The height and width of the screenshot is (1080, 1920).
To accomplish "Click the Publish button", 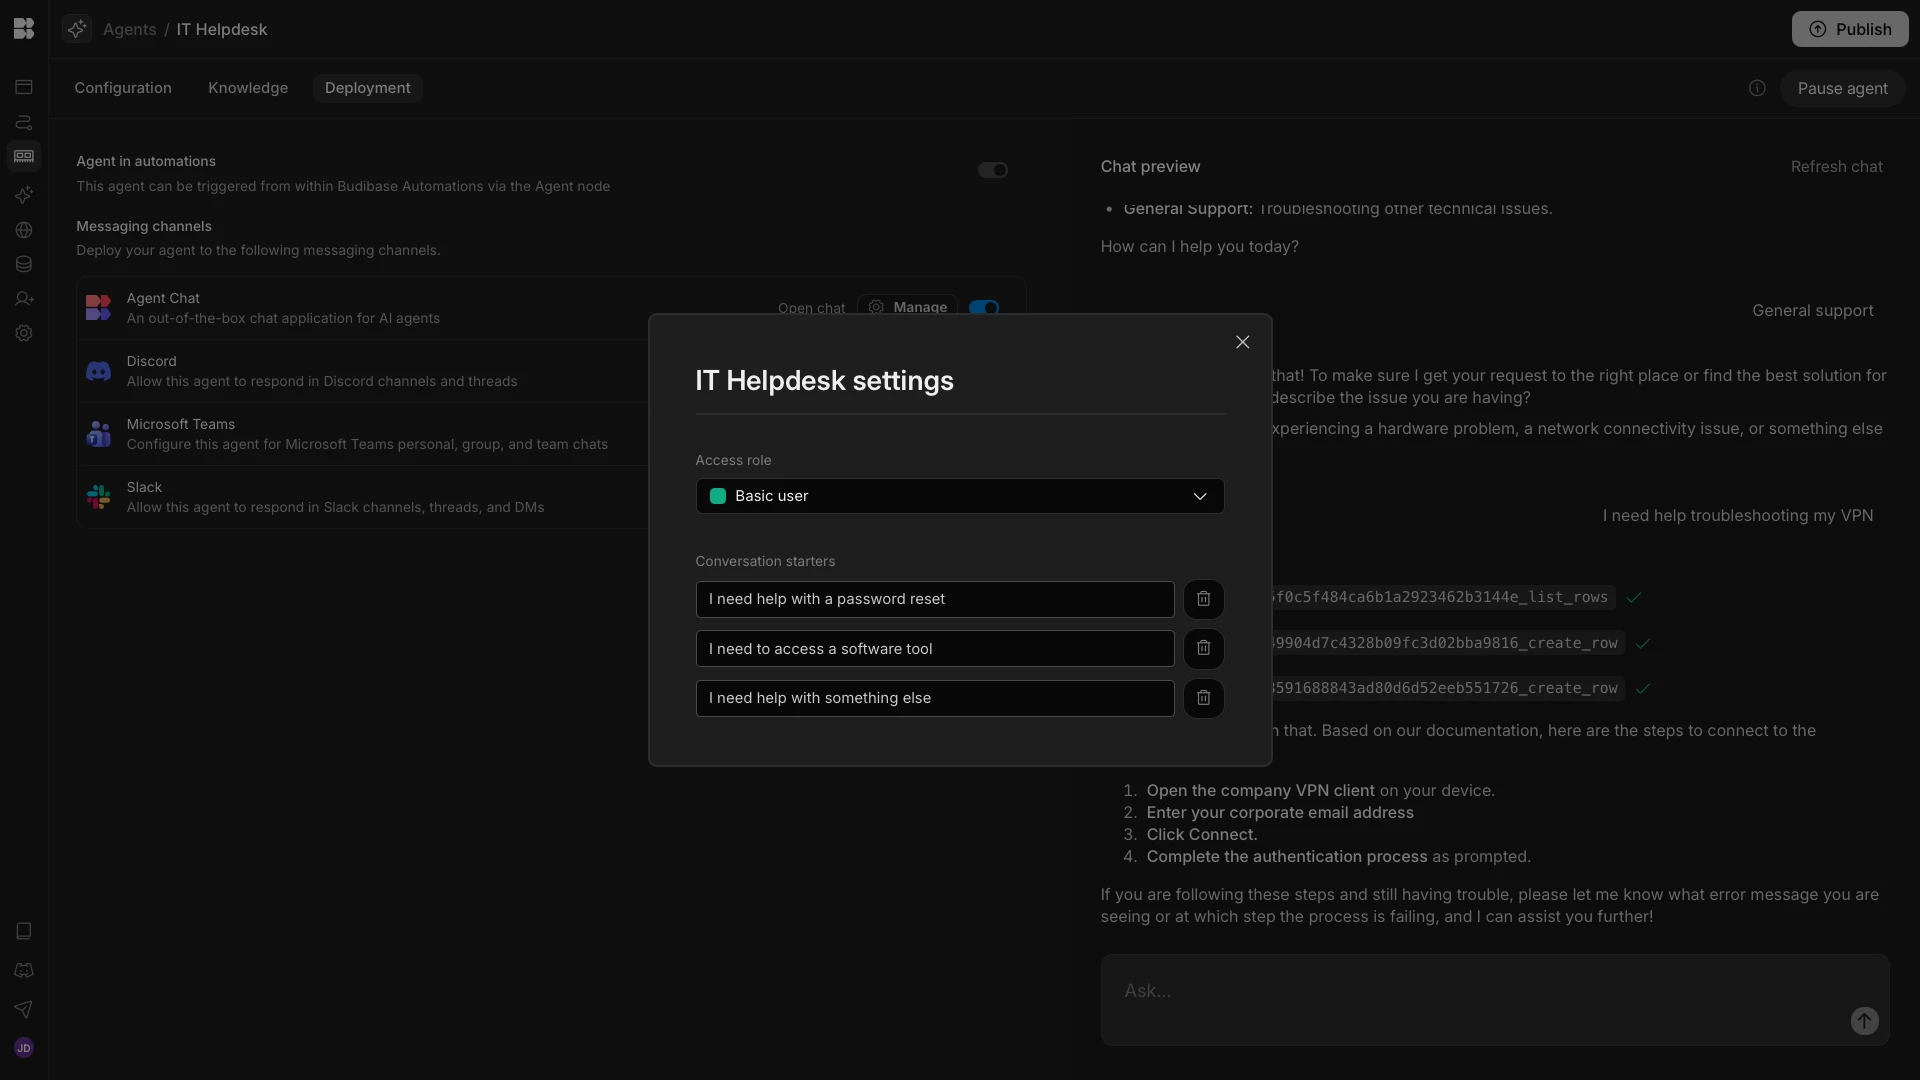I will (x=1849, y=29).
